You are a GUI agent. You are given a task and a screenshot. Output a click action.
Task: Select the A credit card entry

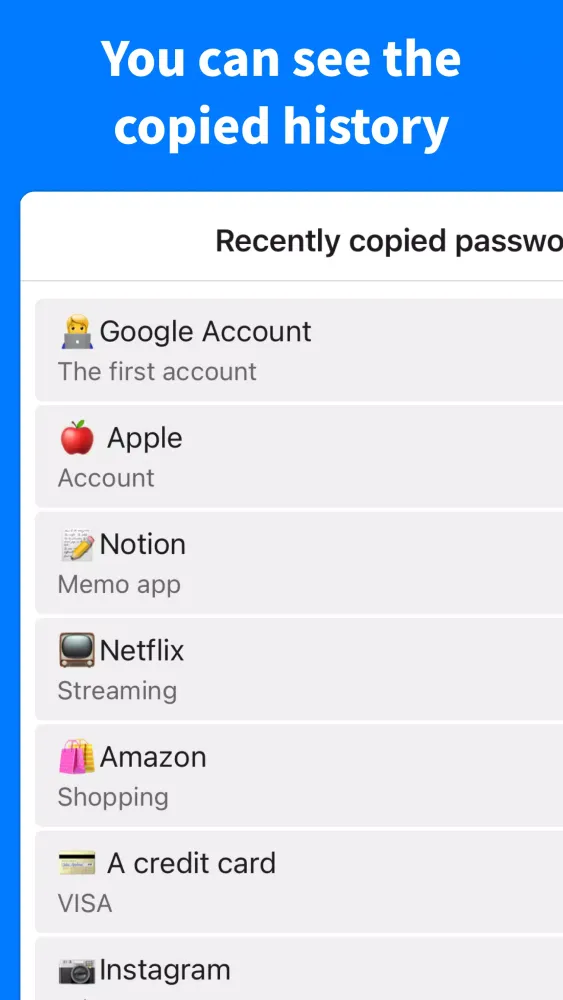(x=299, y=882)
